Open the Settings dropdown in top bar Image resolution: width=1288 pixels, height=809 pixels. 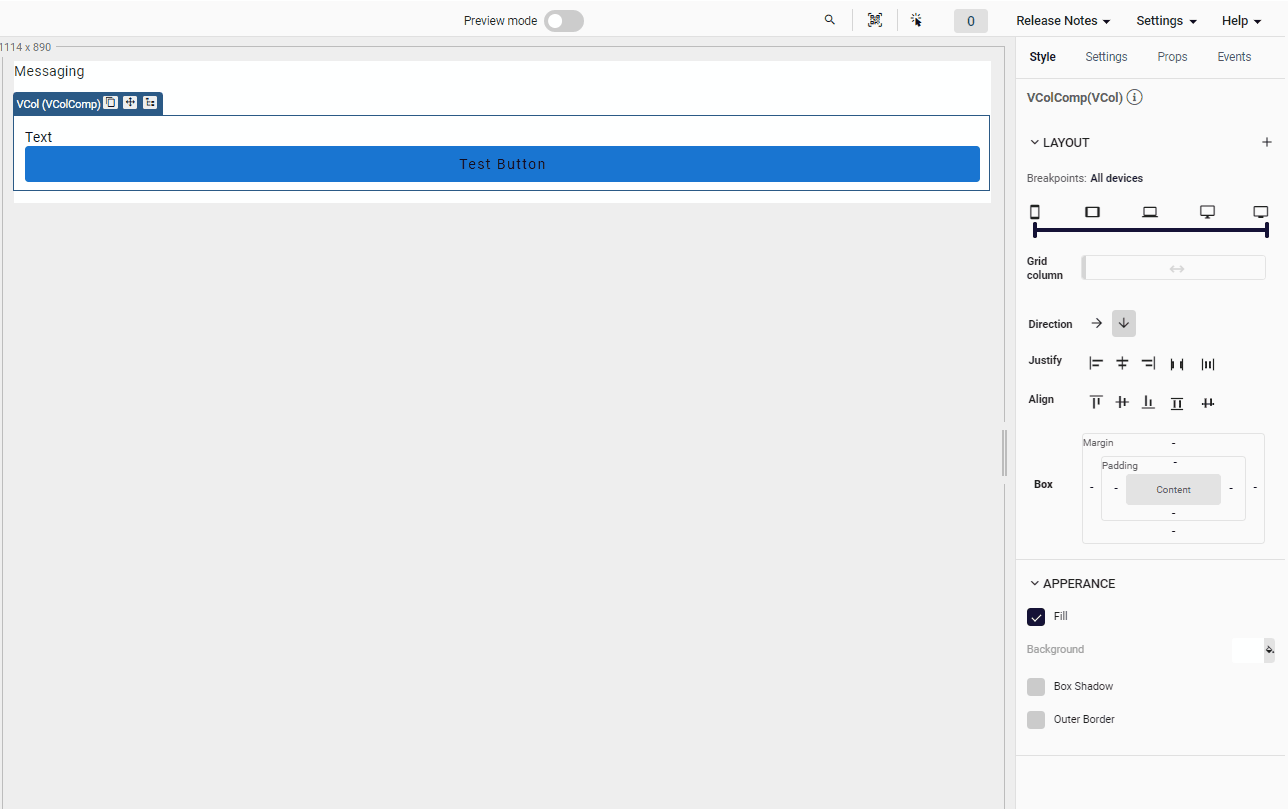tap(1166, 21)
